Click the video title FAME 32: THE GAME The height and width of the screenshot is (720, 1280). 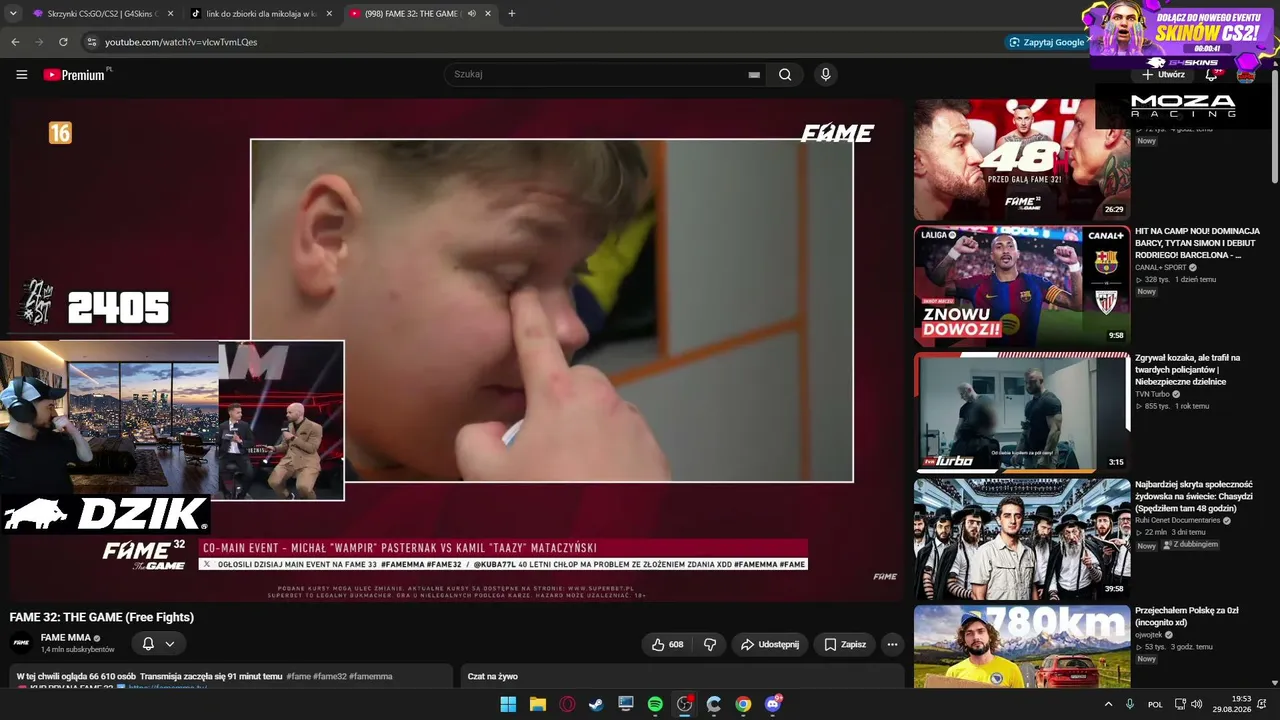tap(102, 617)
